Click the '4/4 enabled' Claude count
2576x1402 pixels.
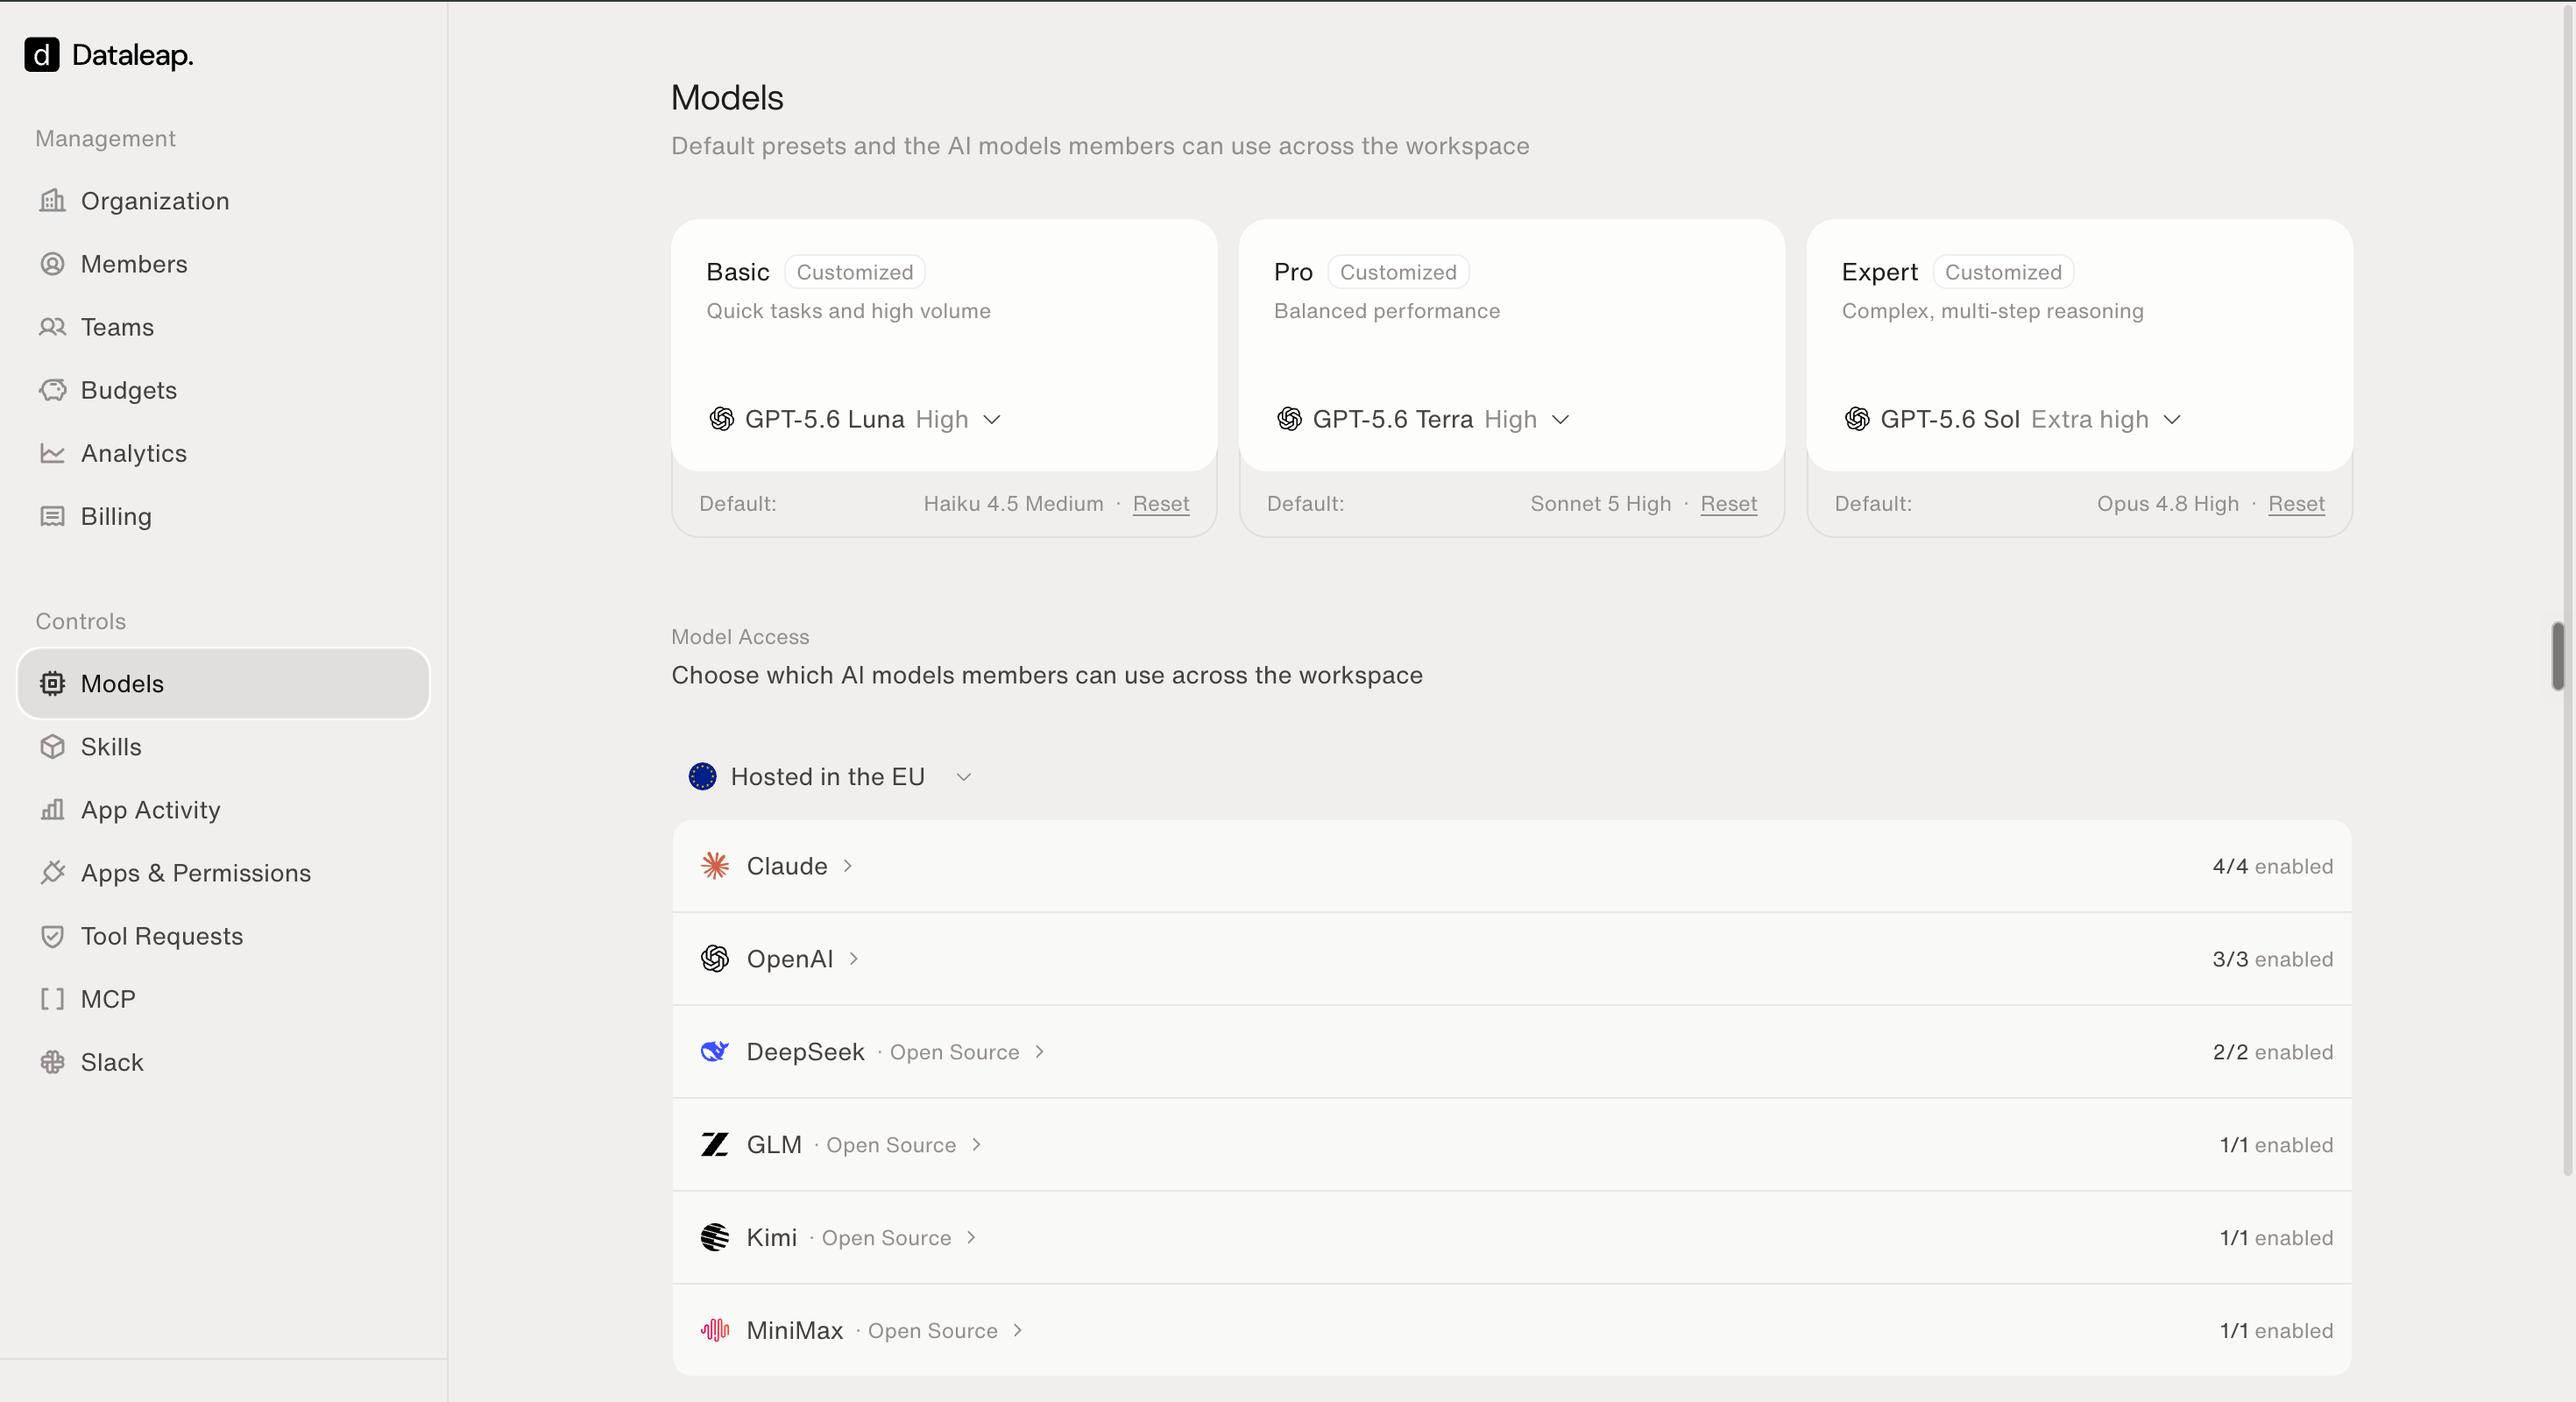[2272, 866]
